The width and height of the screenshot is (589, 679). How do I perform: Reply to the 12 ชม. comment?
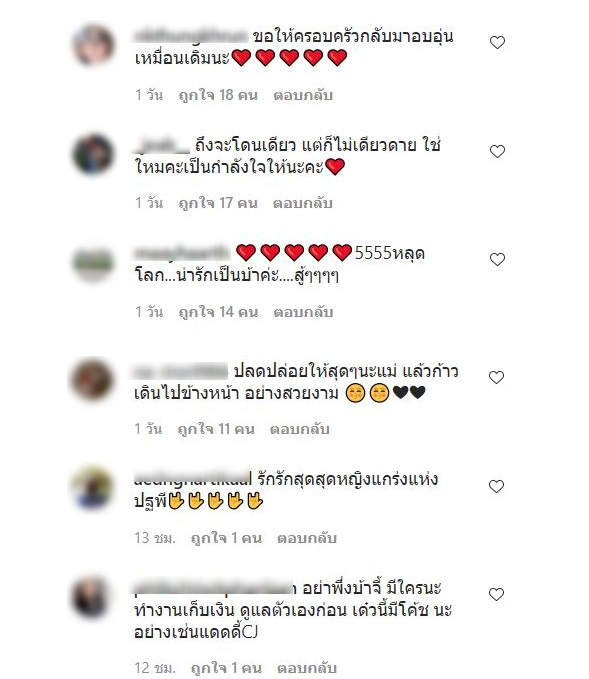pos(307,668)
